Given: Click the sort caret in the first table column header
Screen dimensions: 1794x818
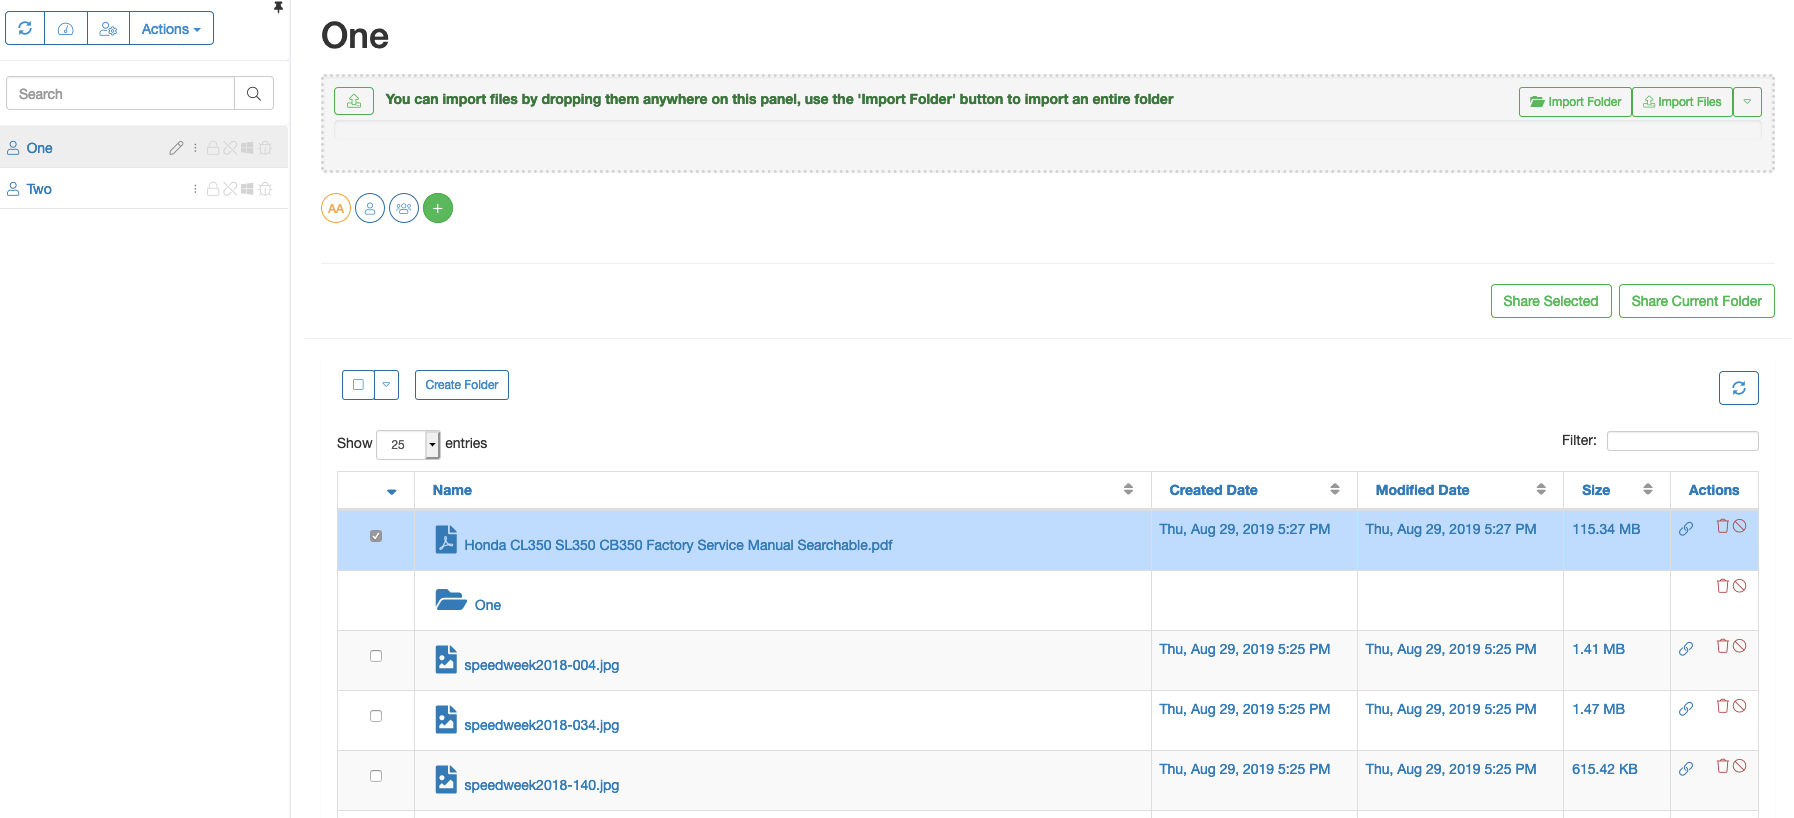Looking at the screenshot, I should coord(392,491).
